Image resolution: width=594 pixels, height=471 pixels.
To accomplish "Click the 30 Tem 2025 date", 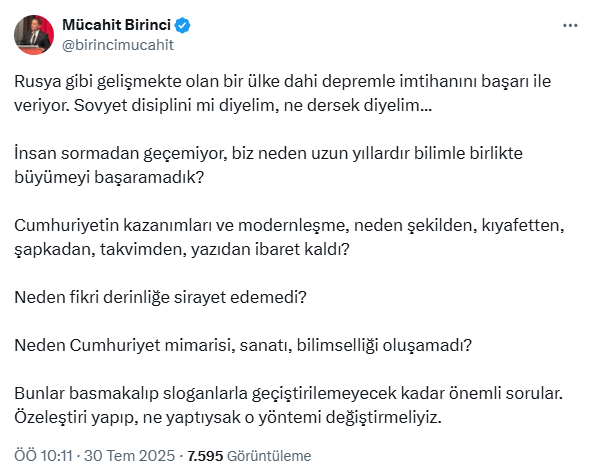I will (129, 455).
